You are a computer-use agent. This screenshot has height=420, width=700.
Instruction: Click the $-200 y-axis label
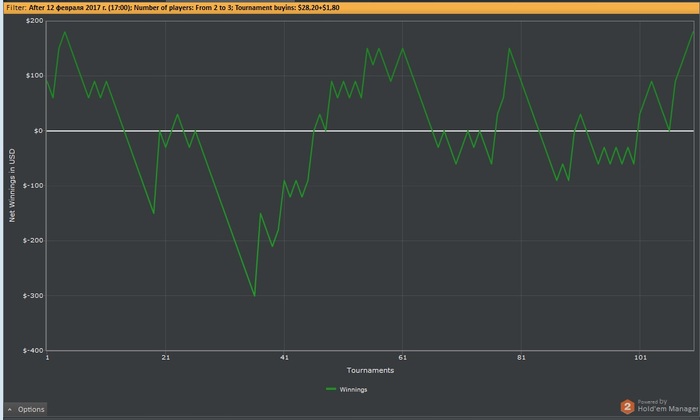(x=33, y=240)
